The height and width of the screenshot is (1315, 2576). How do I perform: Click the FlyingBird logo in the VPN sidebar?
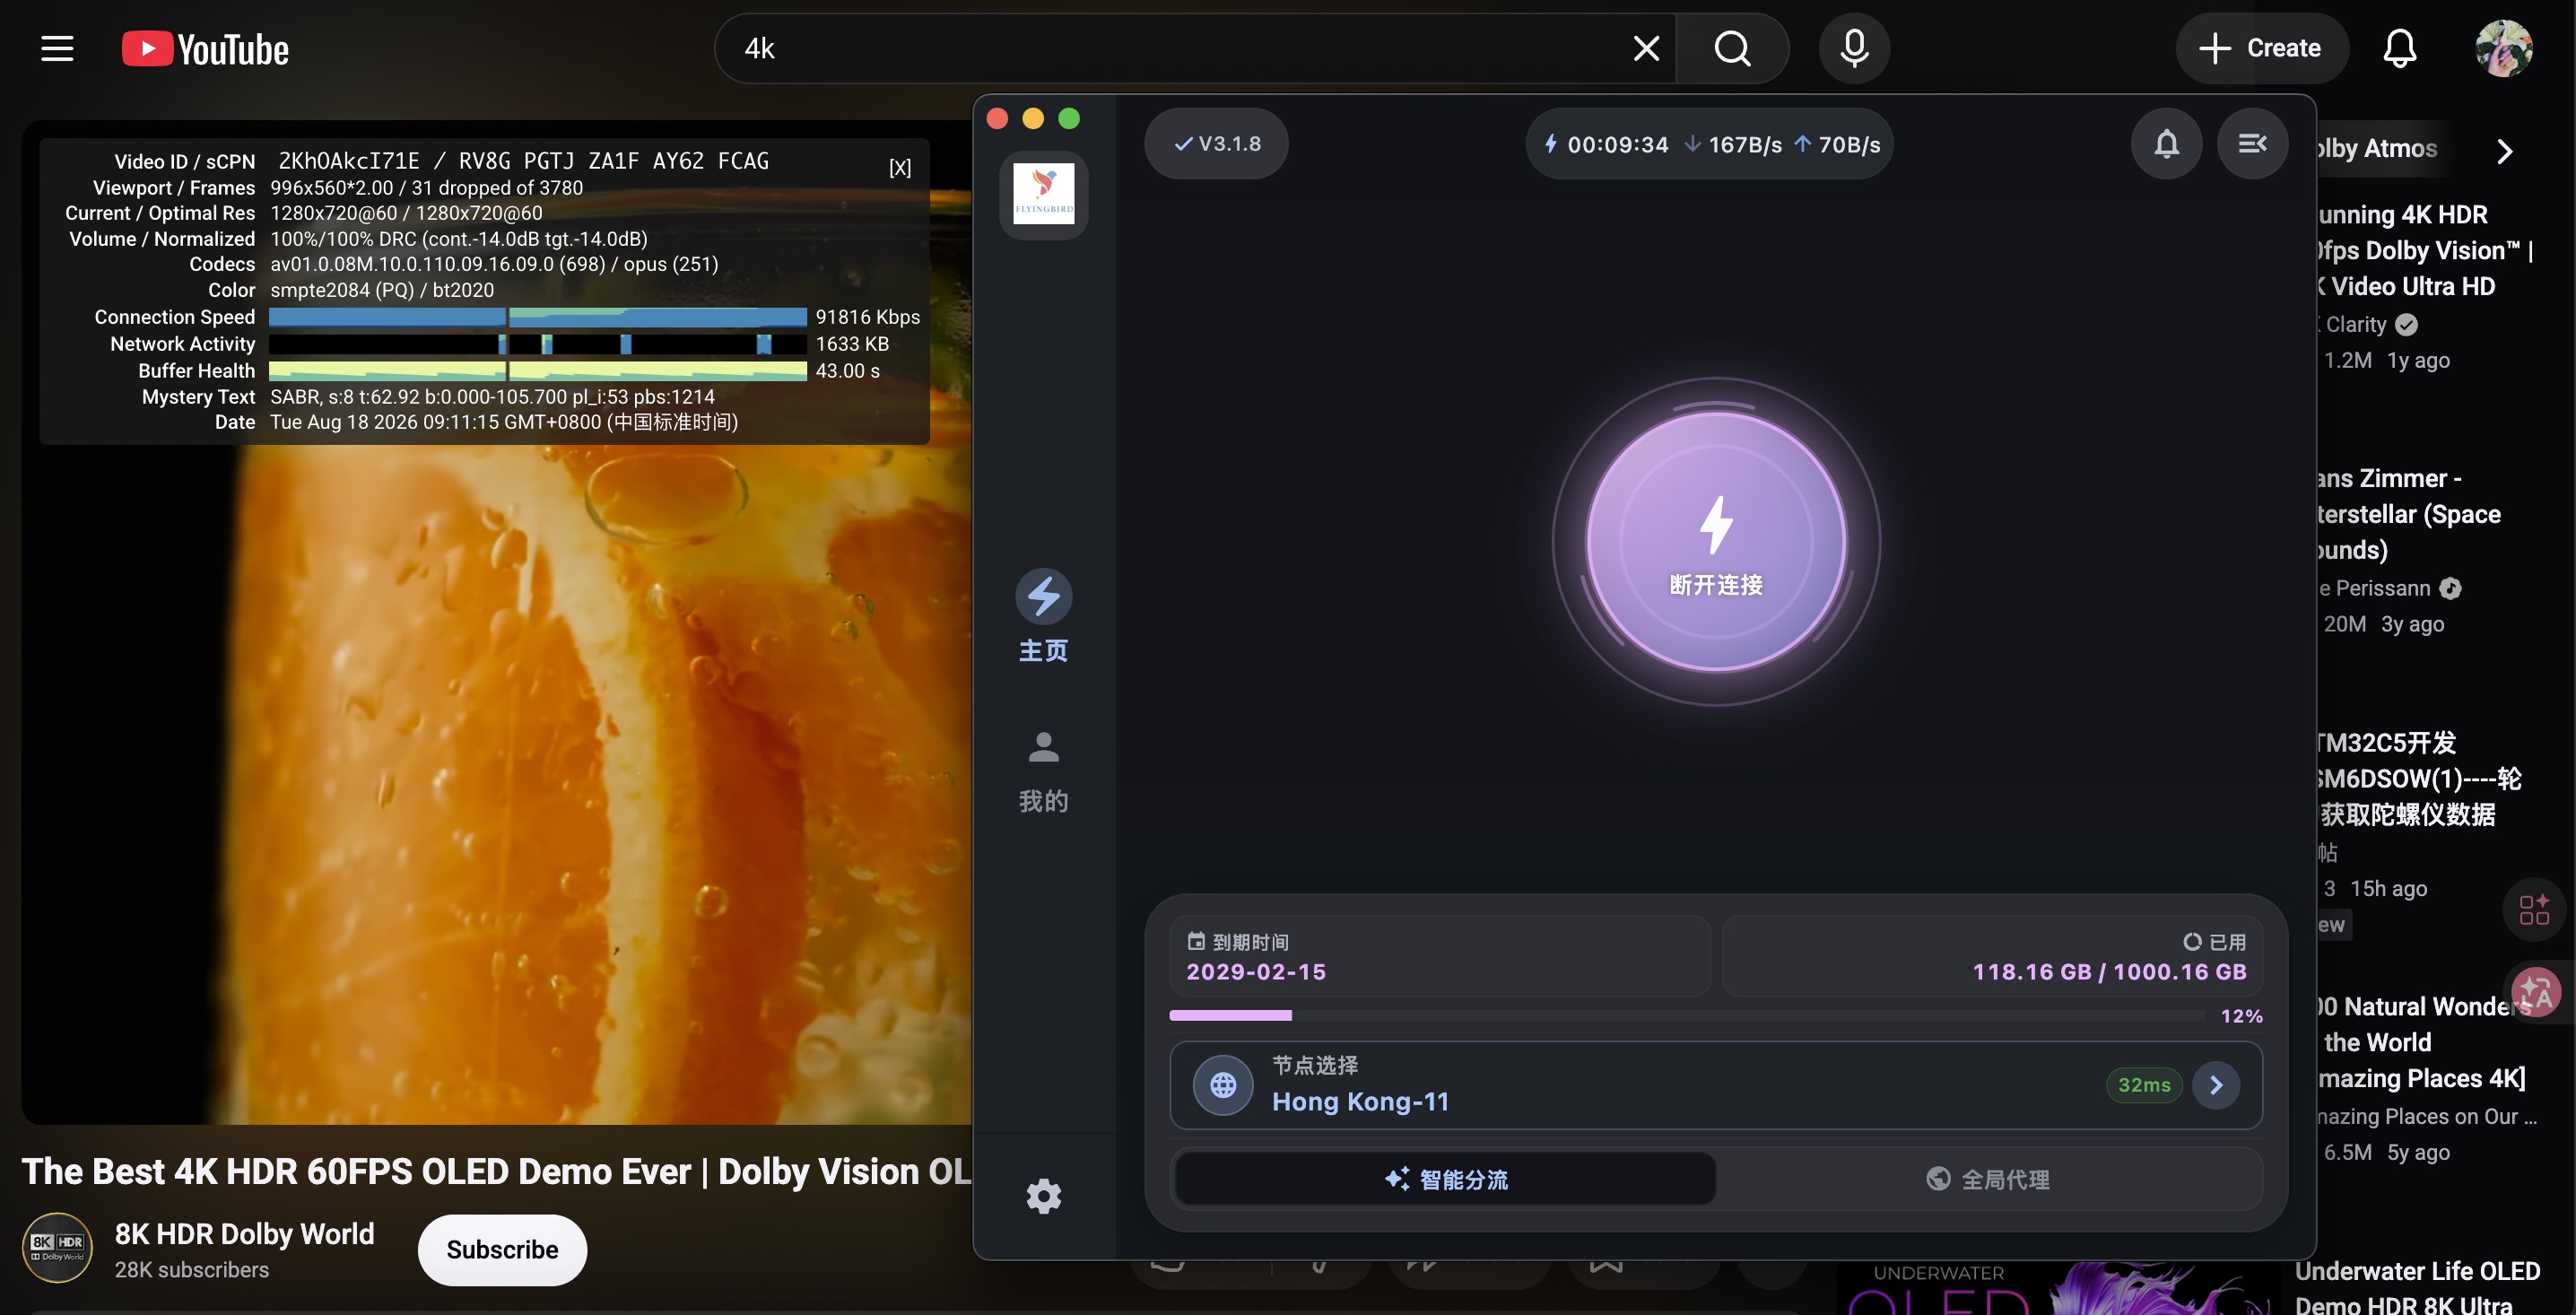click(x=1043, y=194)
